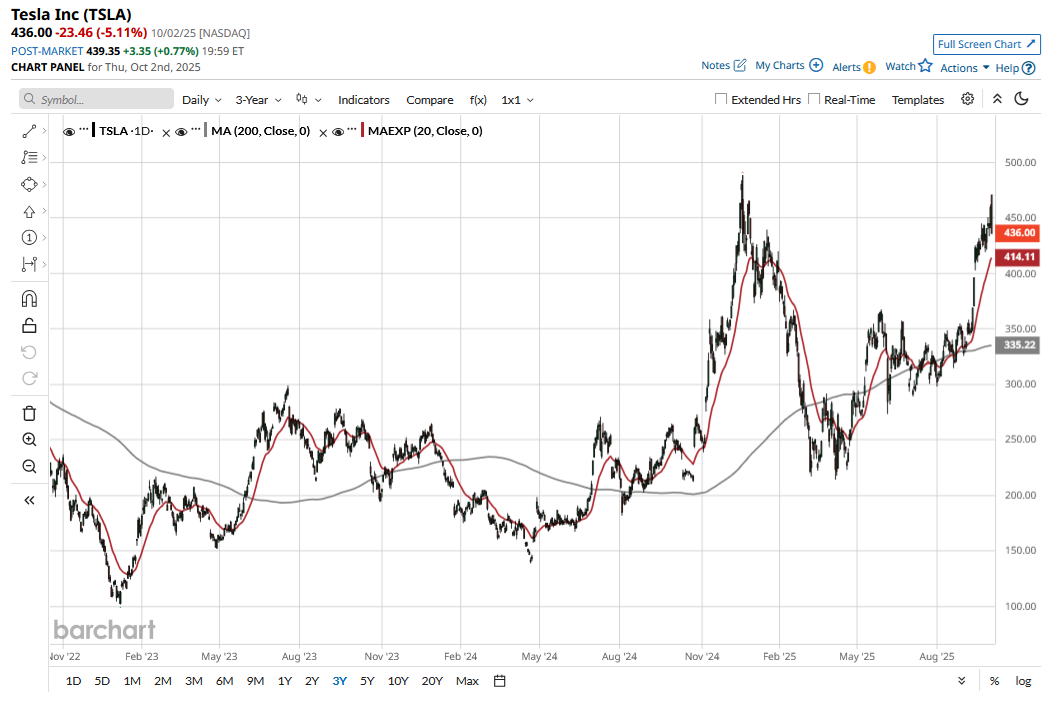Open Compare menu
The image size is (1053, 709).
pyautogui.click(x=429, y=99)
